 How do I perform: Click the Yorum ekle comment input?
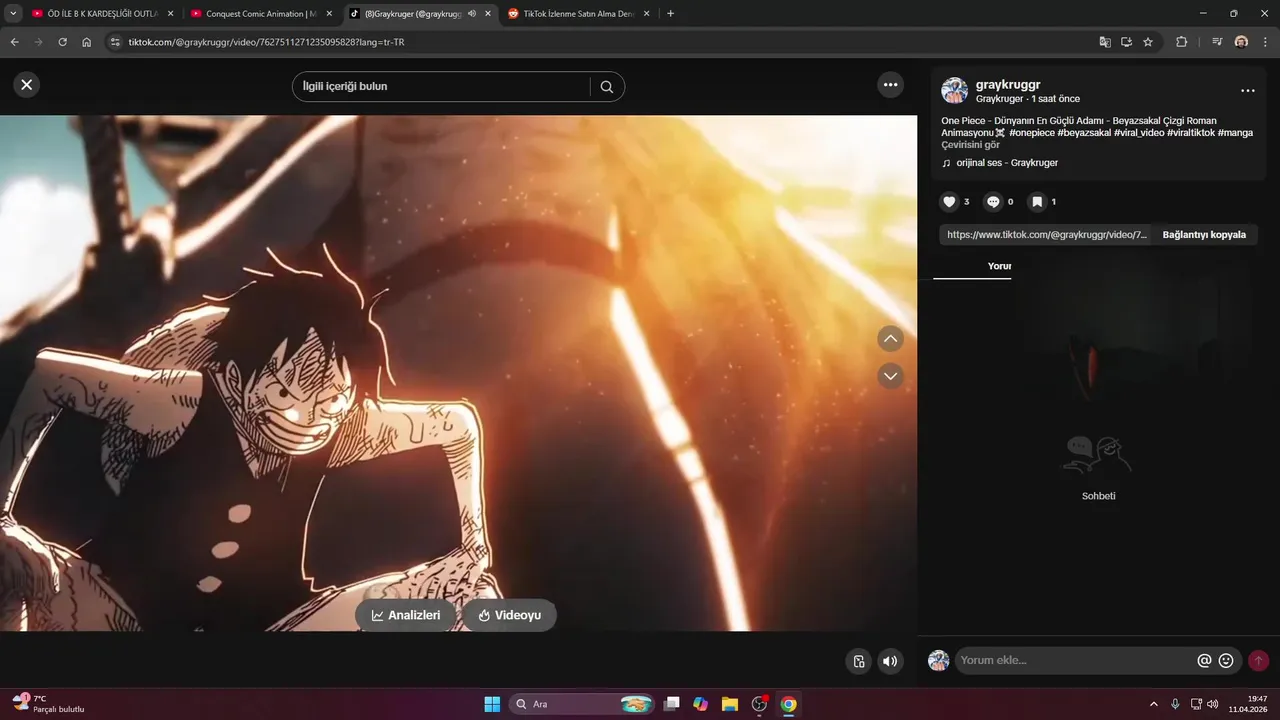1075,660
